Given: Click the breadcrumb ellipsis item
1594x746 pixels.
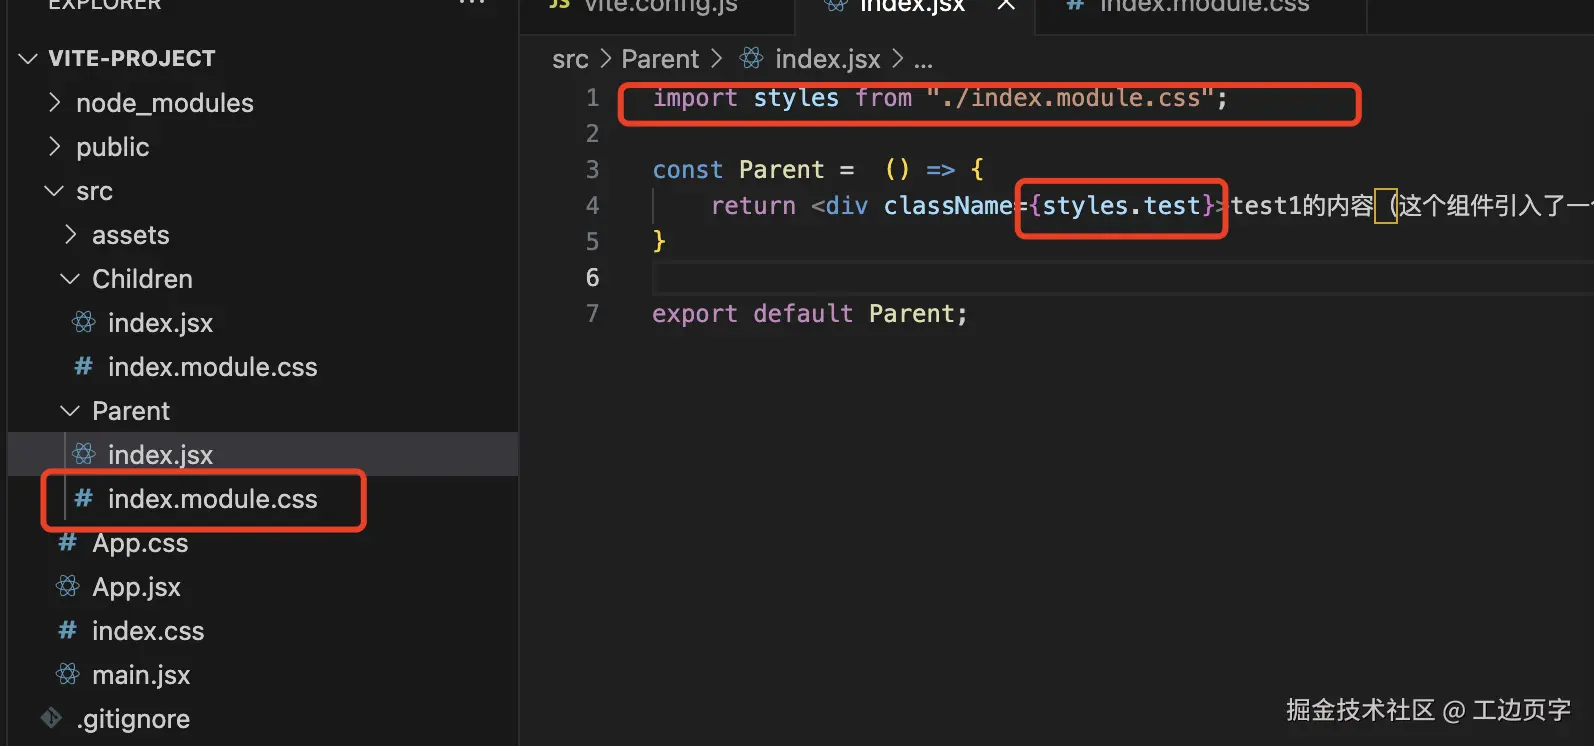Looking at the screenshot, I should pos(923,61).
